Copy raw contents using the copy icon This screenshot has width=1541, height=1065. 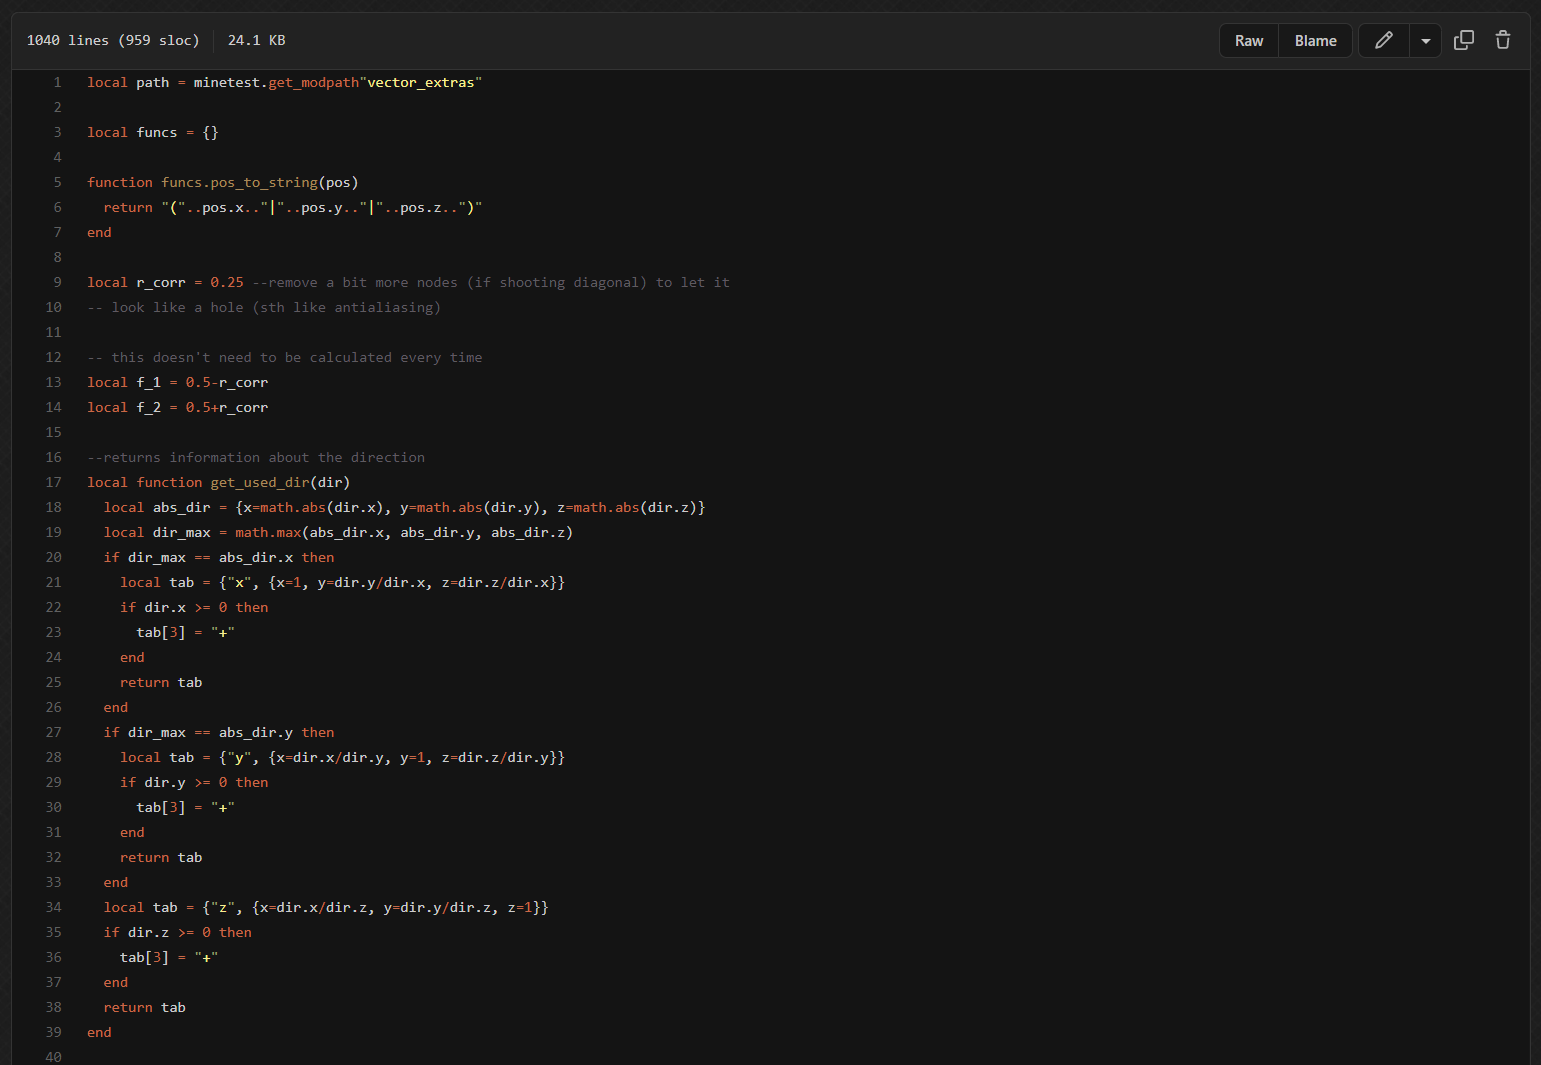(1463, 40)
